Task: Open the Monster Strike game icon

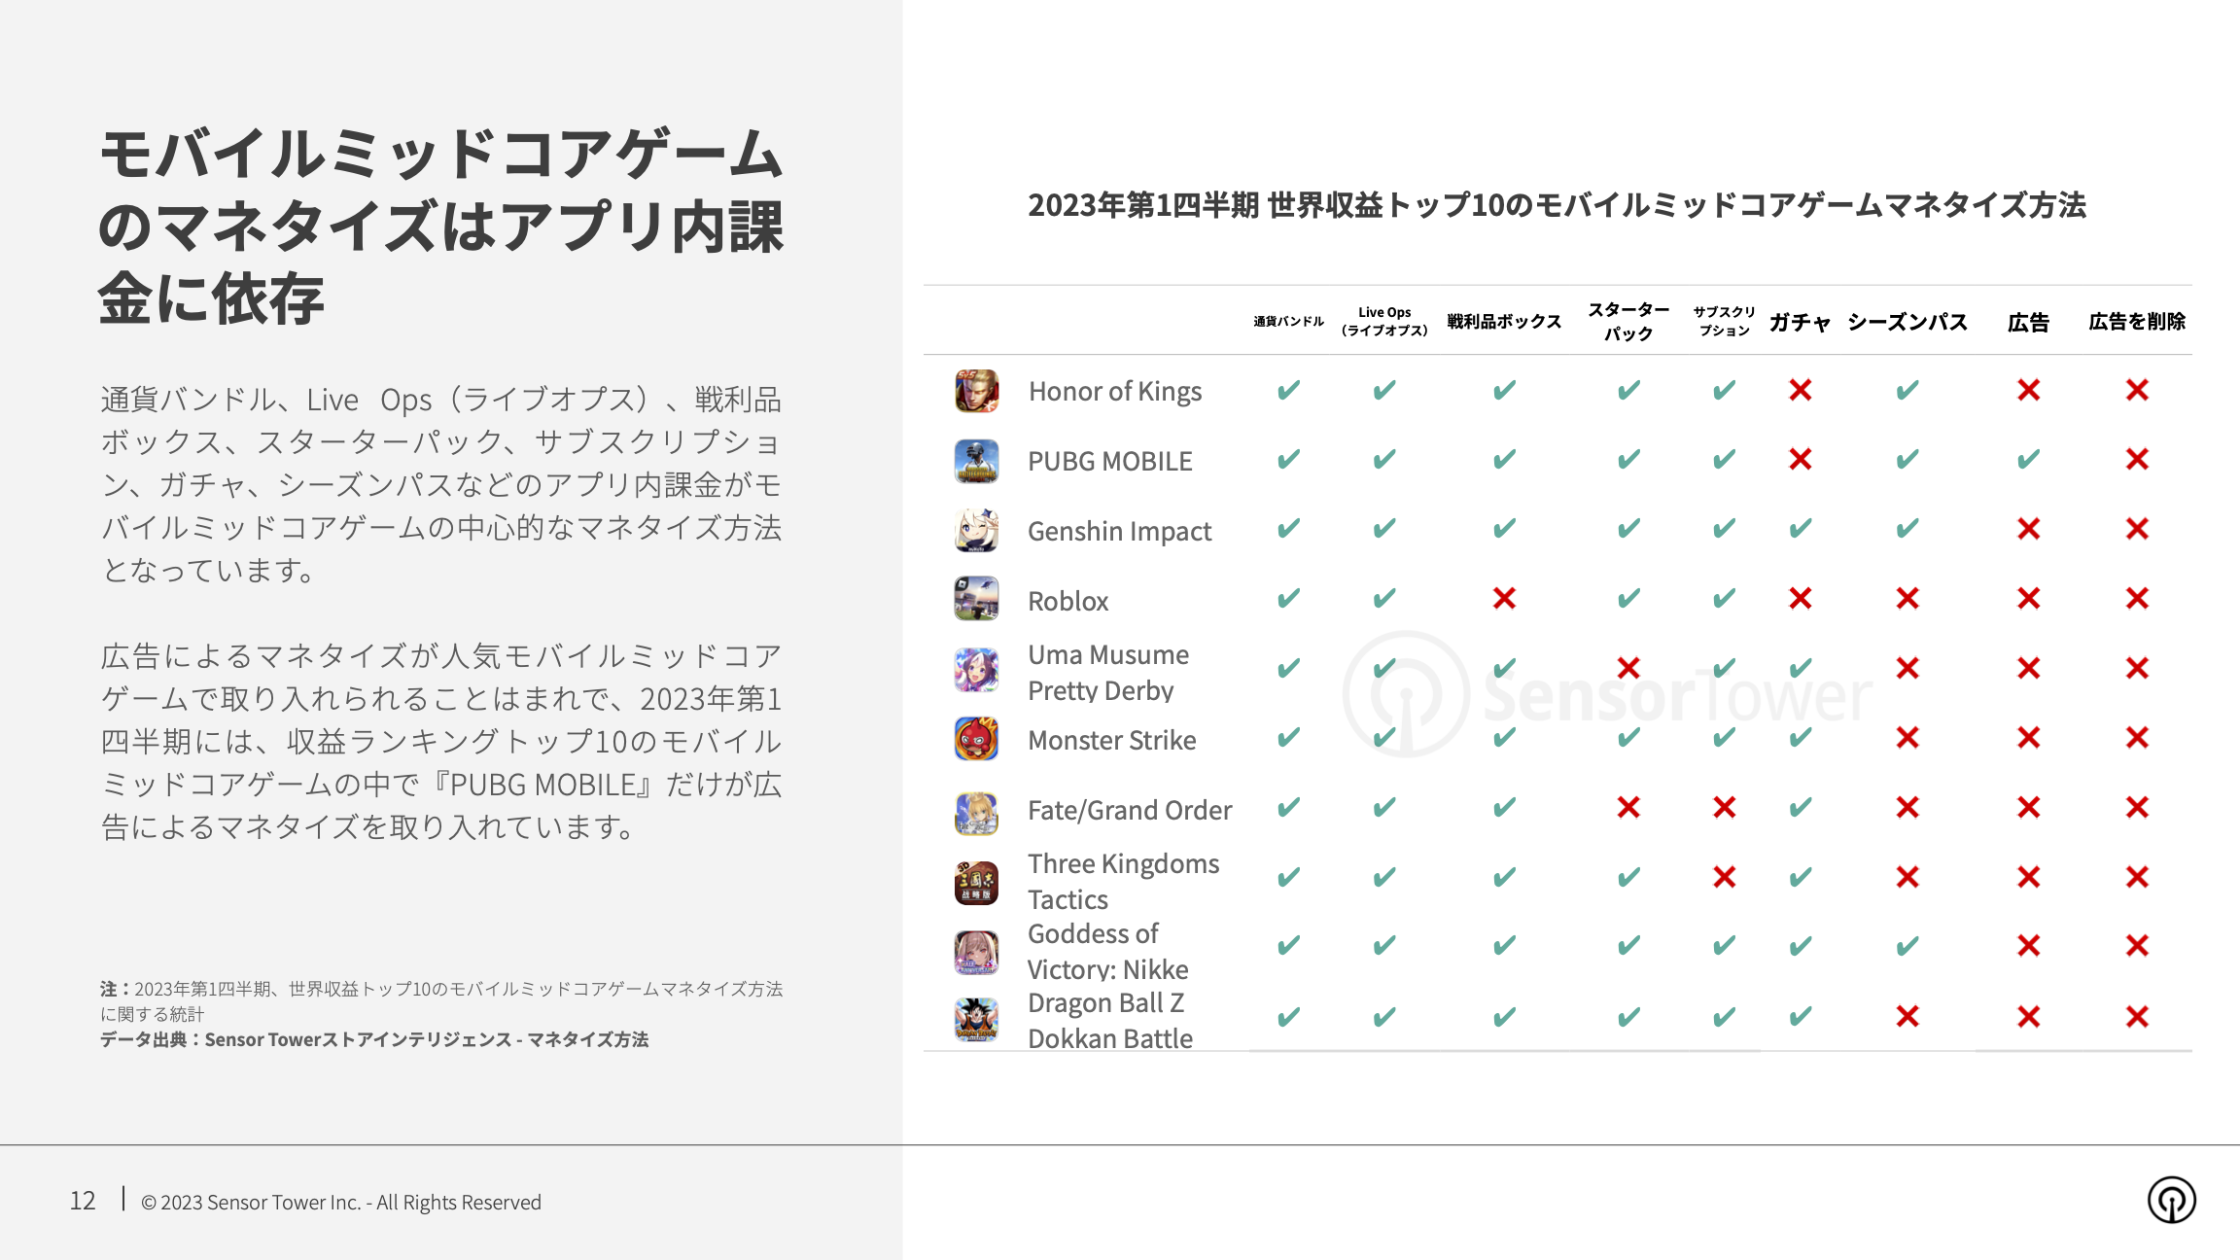Action: pyautogui.click(x=976, y=739)
